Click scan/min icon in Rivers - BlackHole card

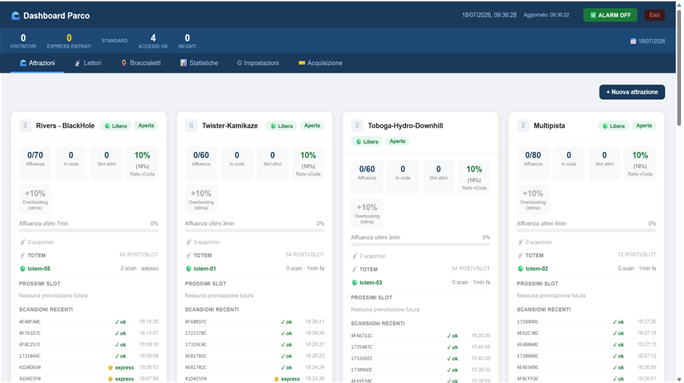pyautogui.click(x=22, y=242)
